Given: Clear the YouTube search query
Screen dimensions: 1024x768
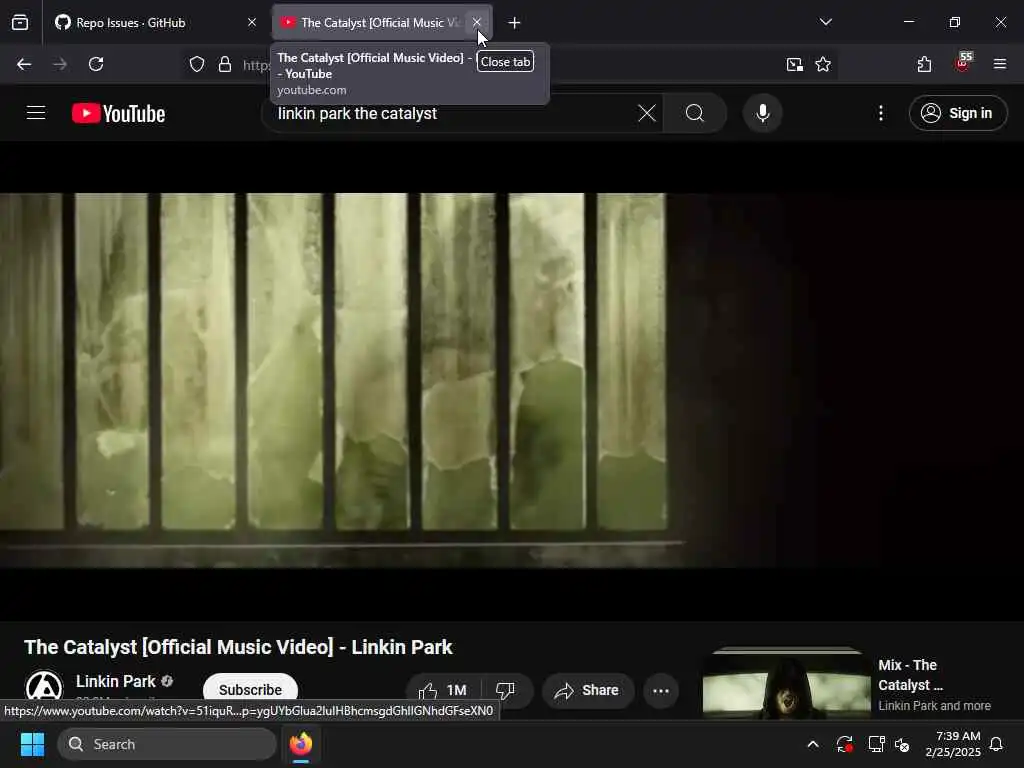Looking at the screenshot, I should point(647,114).
